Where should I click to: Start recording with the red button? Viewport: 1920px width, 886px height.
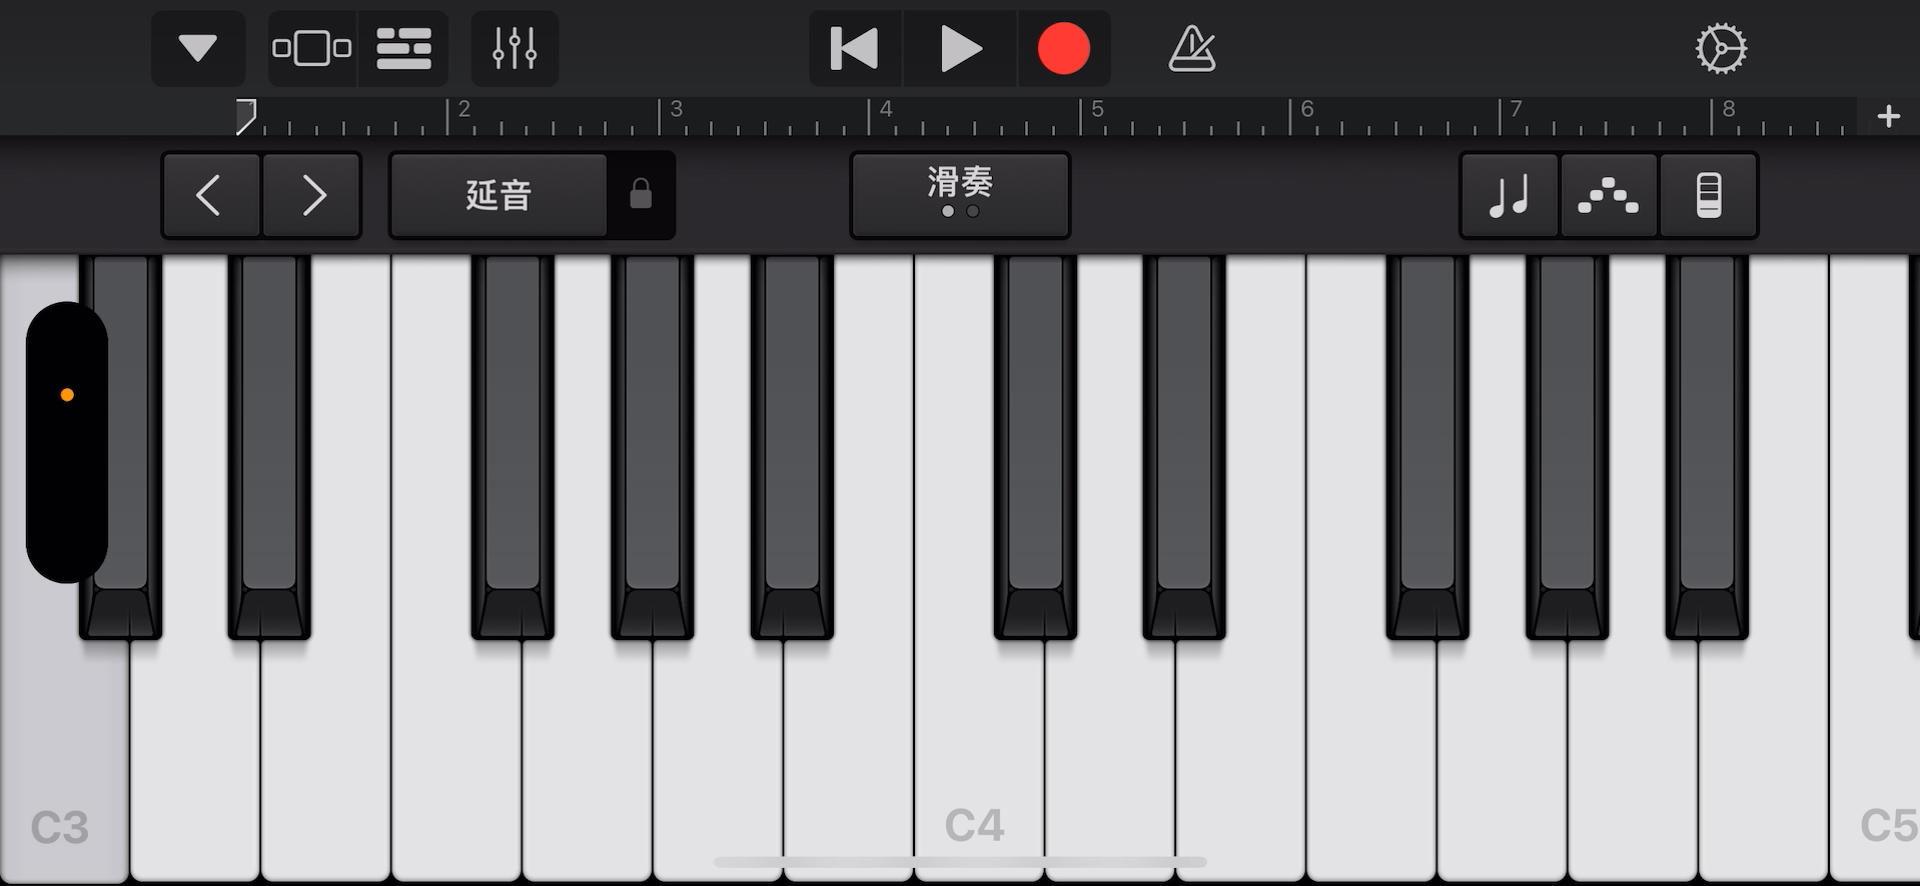1063,48
